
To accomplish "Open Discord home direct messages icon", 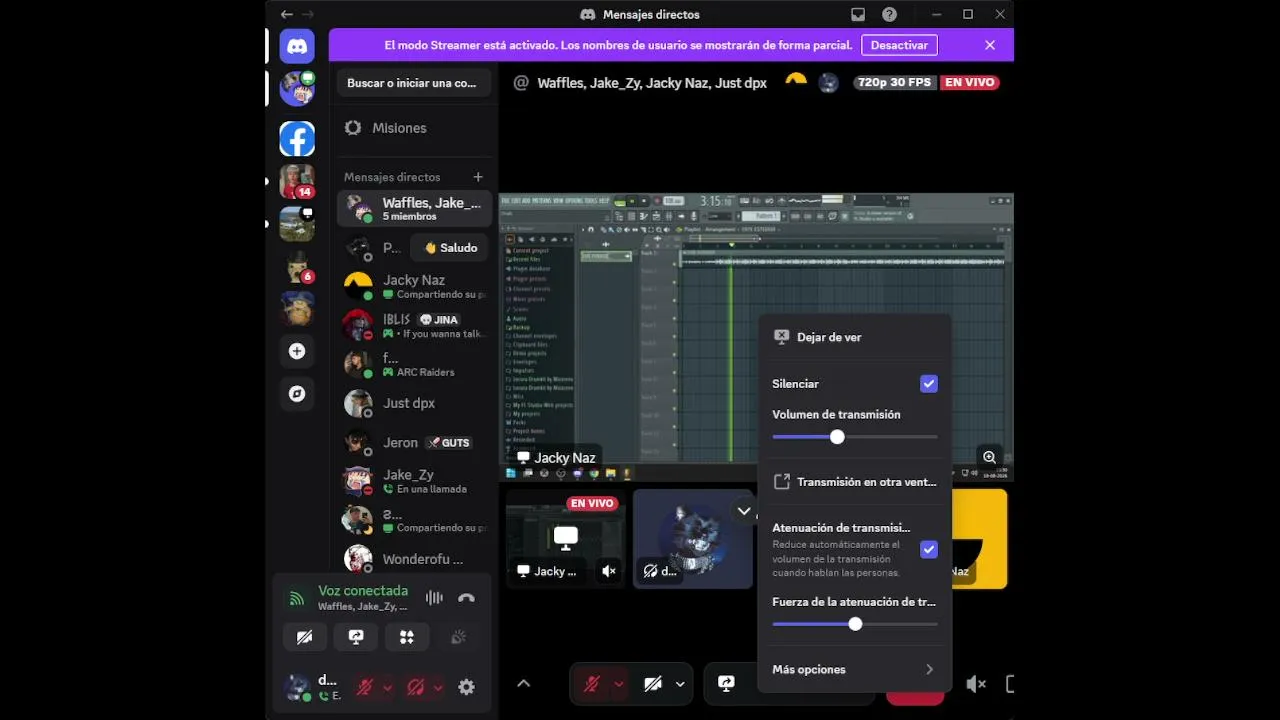I will [297, 46].
